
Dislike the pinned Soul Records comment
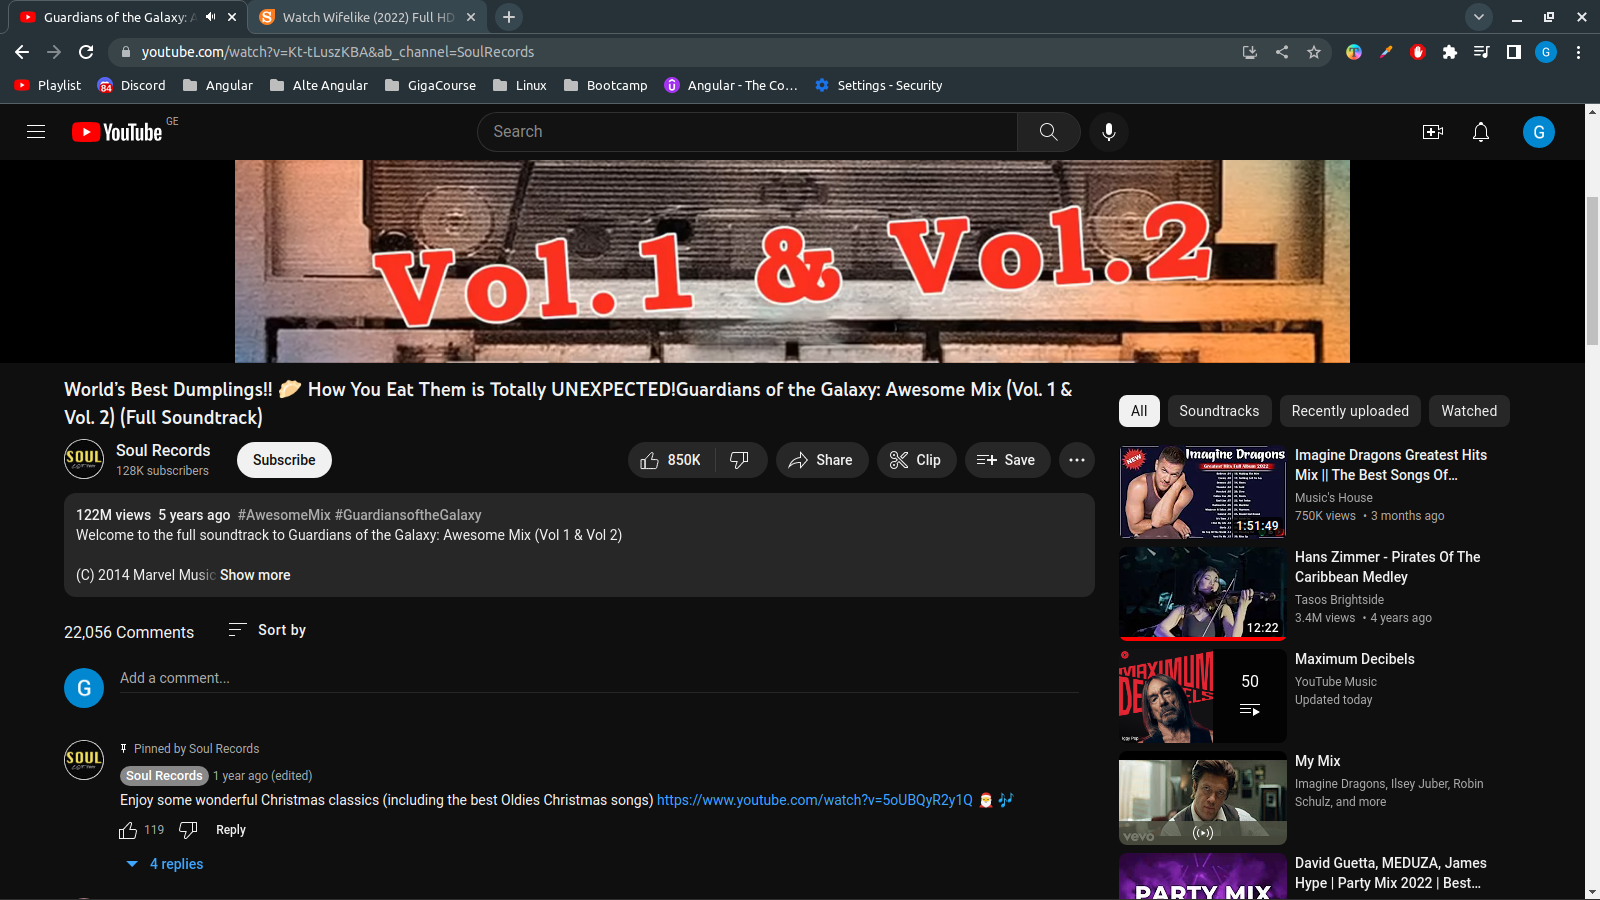coord(188,830)
